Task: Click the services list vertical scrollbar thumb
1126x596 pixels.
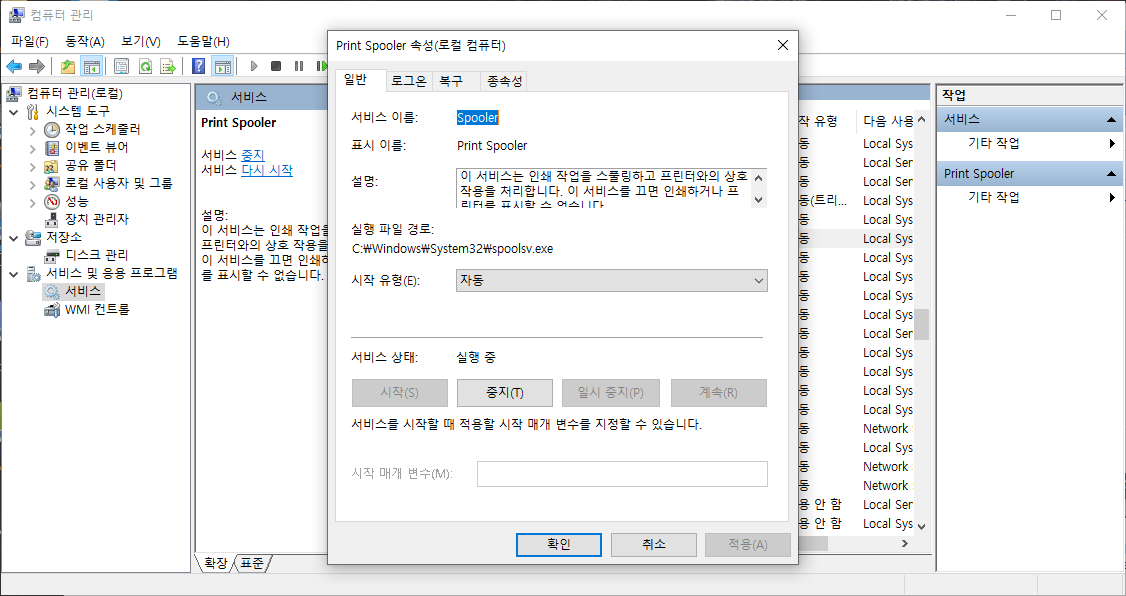Action: coord(921,324)
